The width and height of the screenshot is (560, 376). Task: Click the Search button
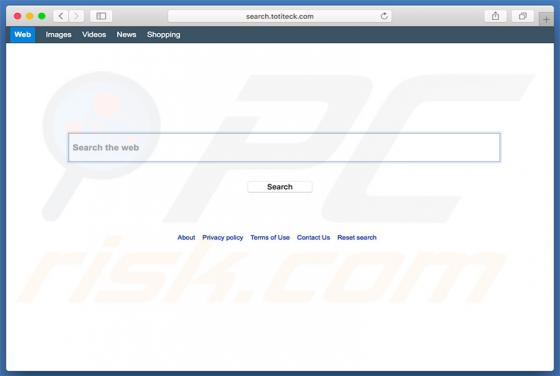[x=280, y=187]
